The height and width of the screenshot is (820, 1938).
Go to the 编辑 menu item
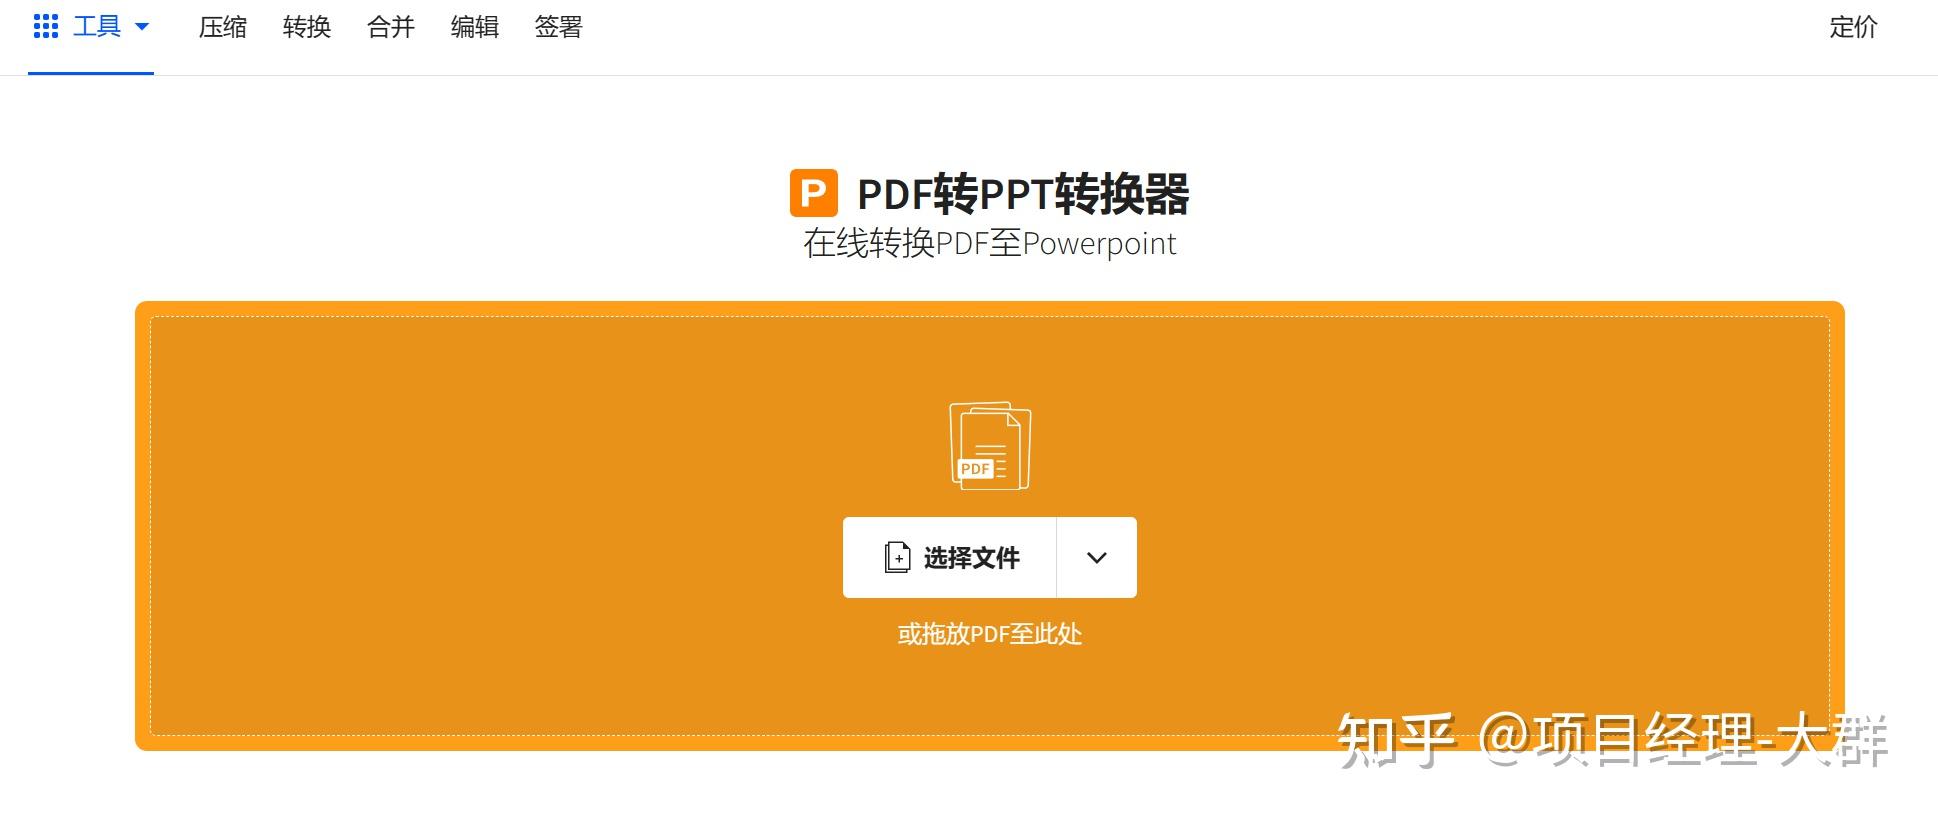(475, 27)
